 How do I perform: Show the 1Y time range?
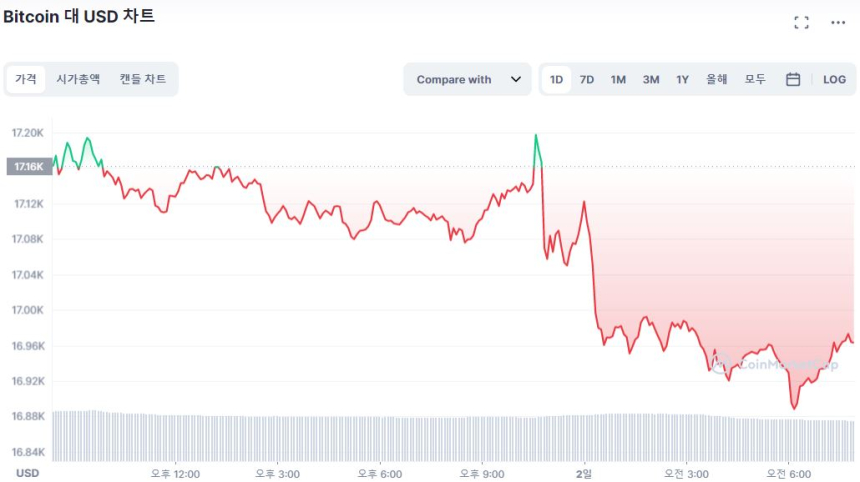pyautogui.click(x=682, y=80)
